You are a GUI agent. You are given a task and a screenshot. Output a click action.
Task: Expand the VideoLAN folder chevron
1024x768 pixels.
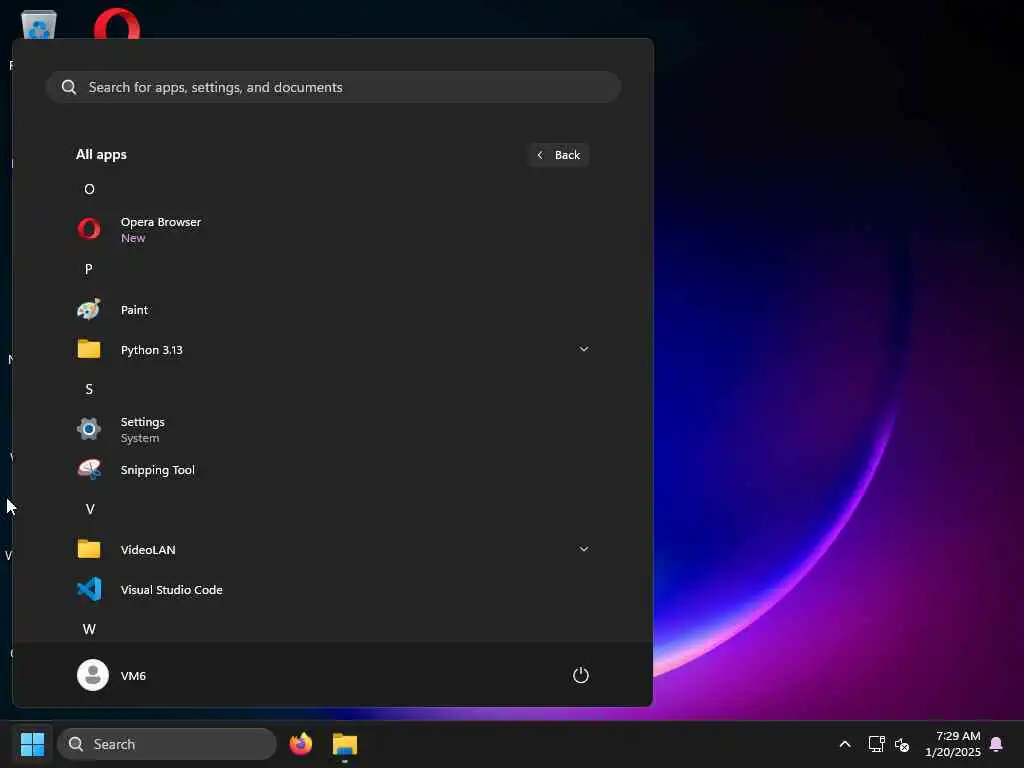[x=584, y=549]
